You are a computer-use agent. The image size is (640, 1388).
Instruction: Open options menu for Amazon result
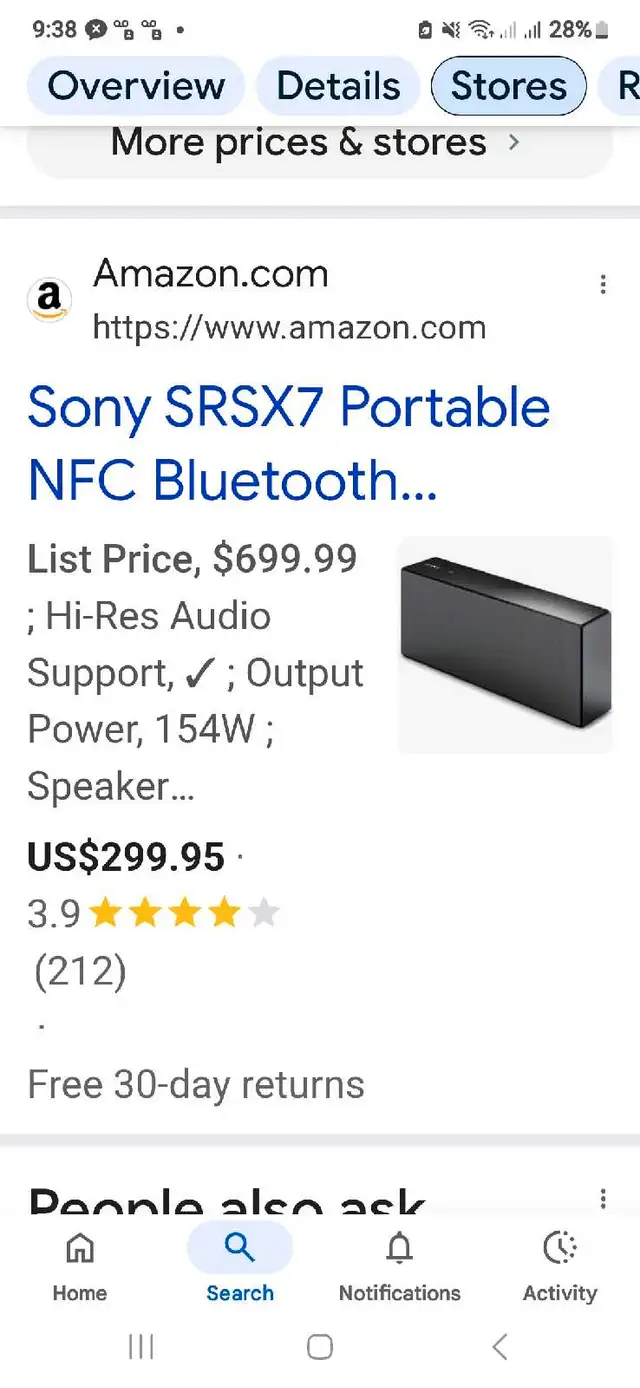603,285
